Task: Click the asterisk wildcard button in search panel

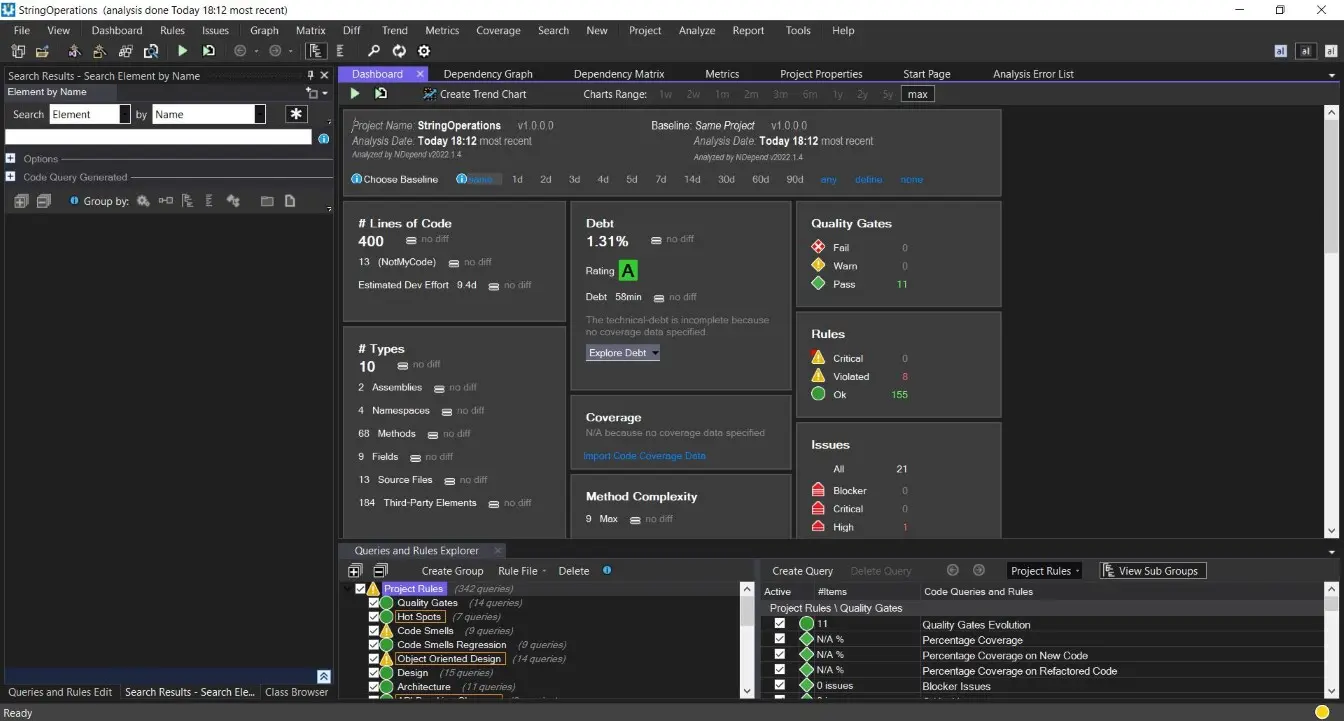Action: (x=296, y=114)
